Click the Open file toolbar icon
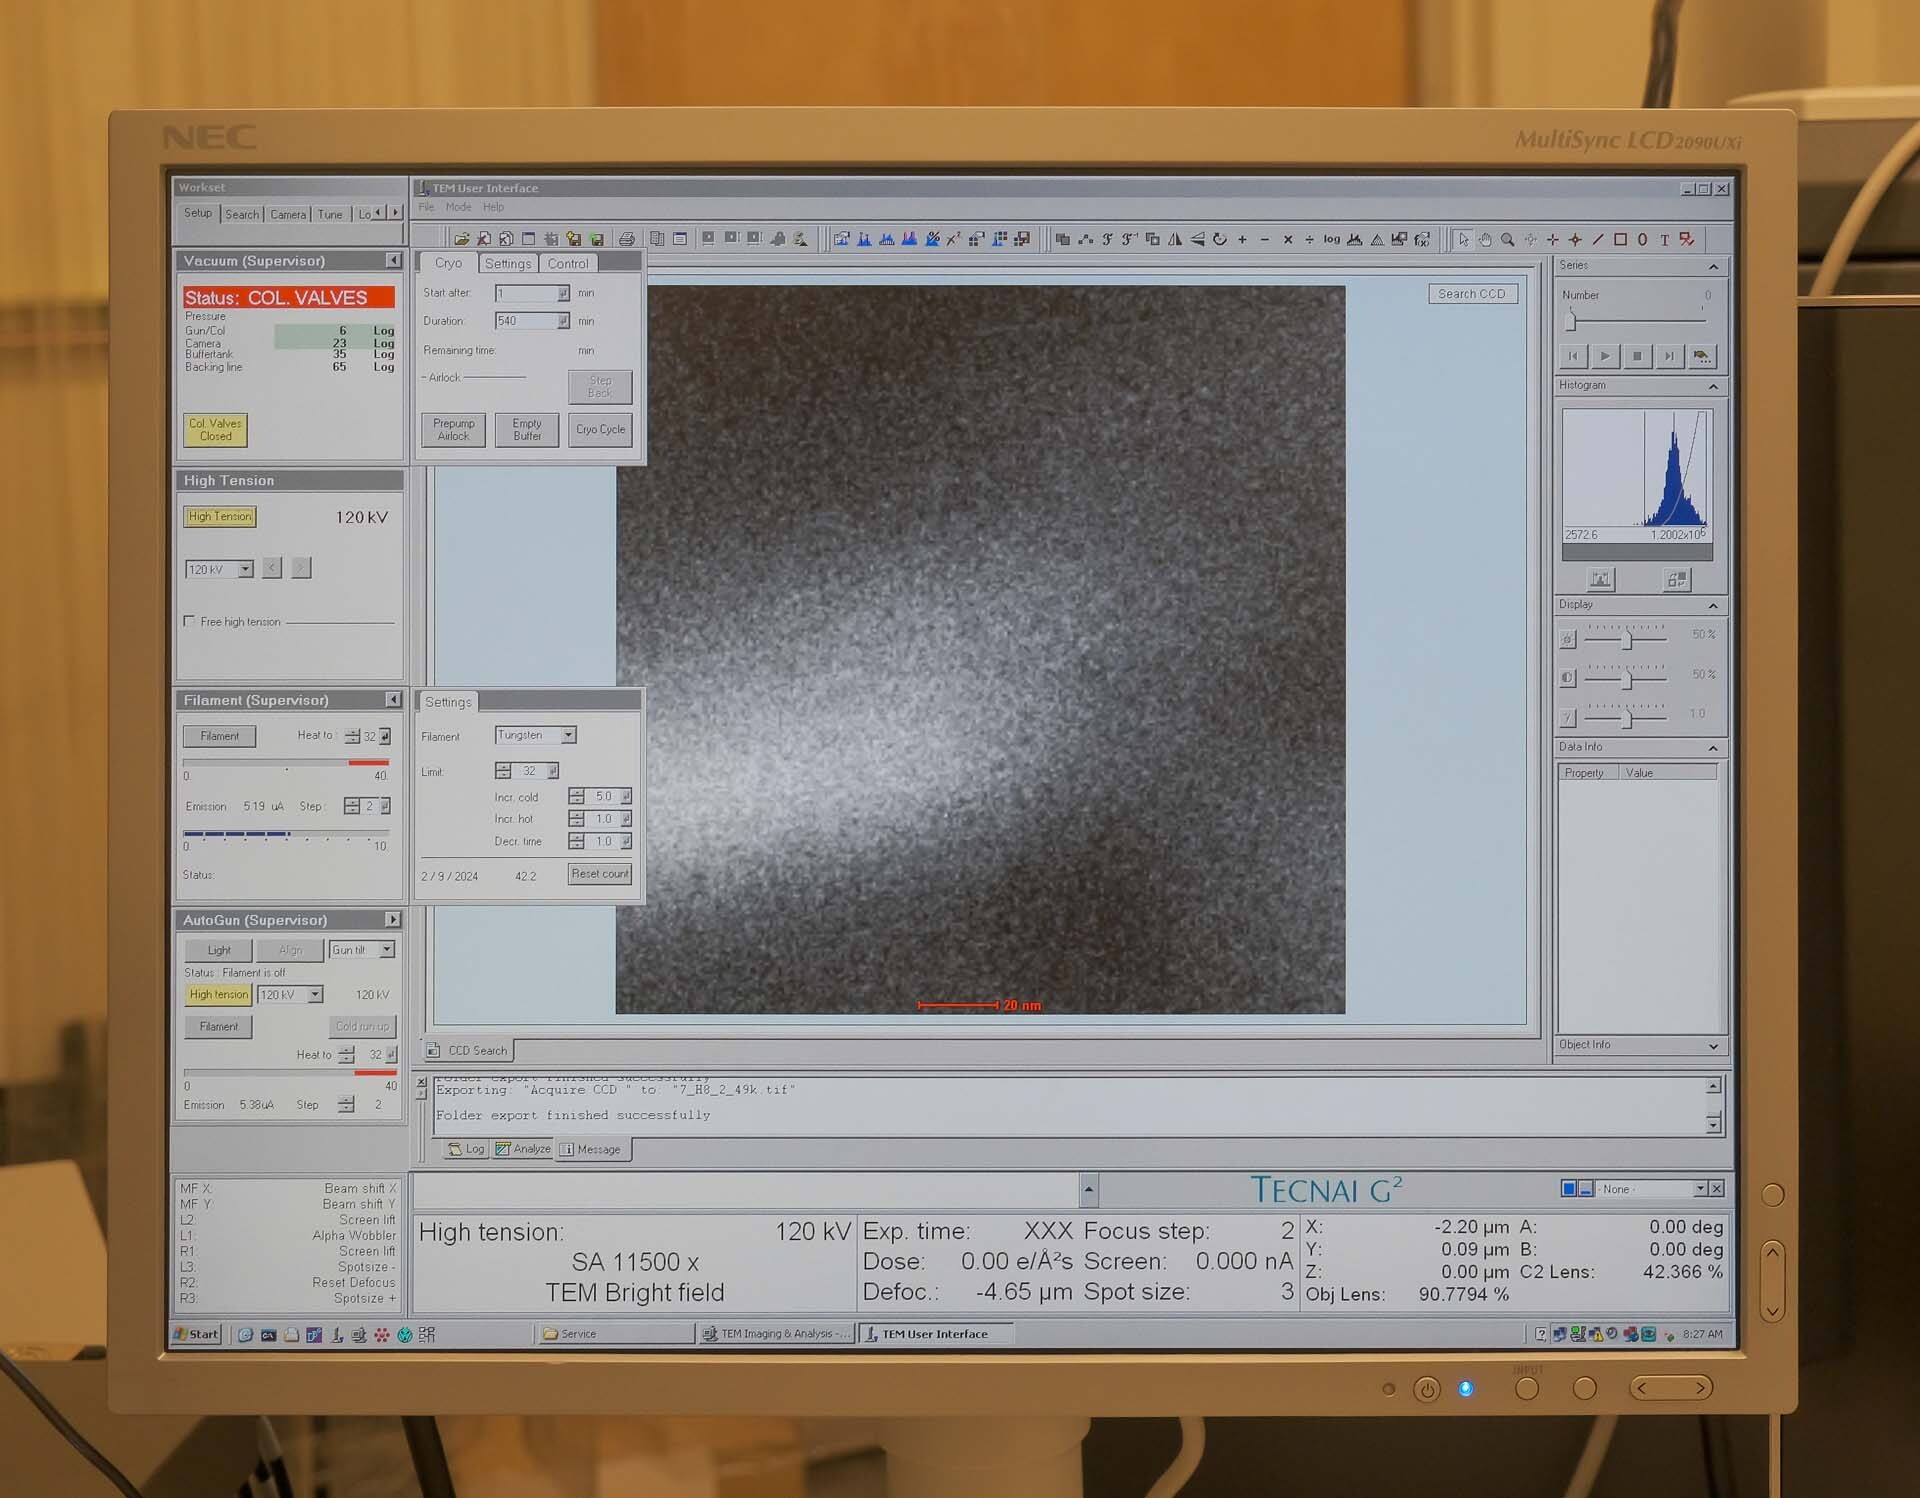 (462, 239)
